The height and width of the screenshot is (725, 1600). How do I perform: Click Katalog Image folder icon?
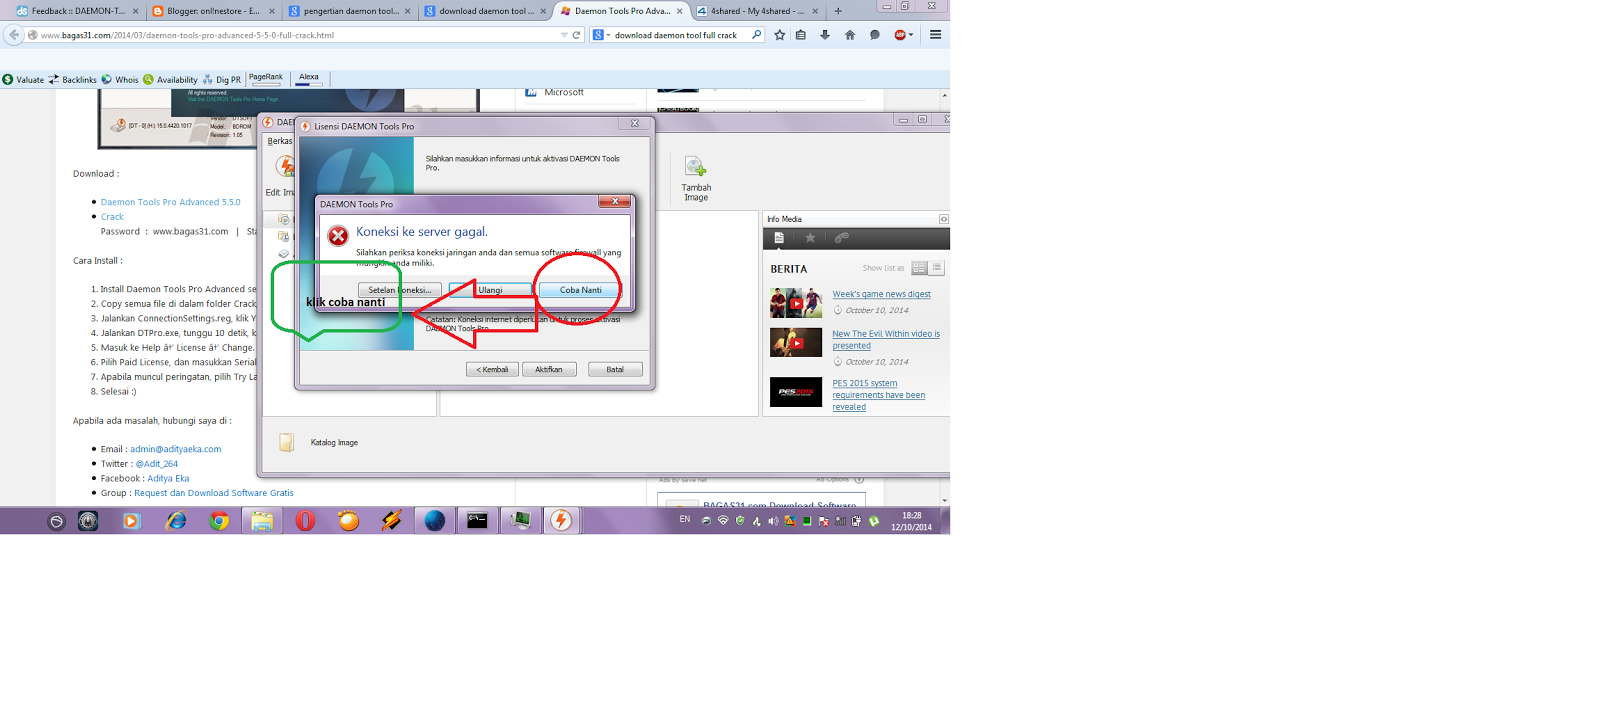pos(286,442)
